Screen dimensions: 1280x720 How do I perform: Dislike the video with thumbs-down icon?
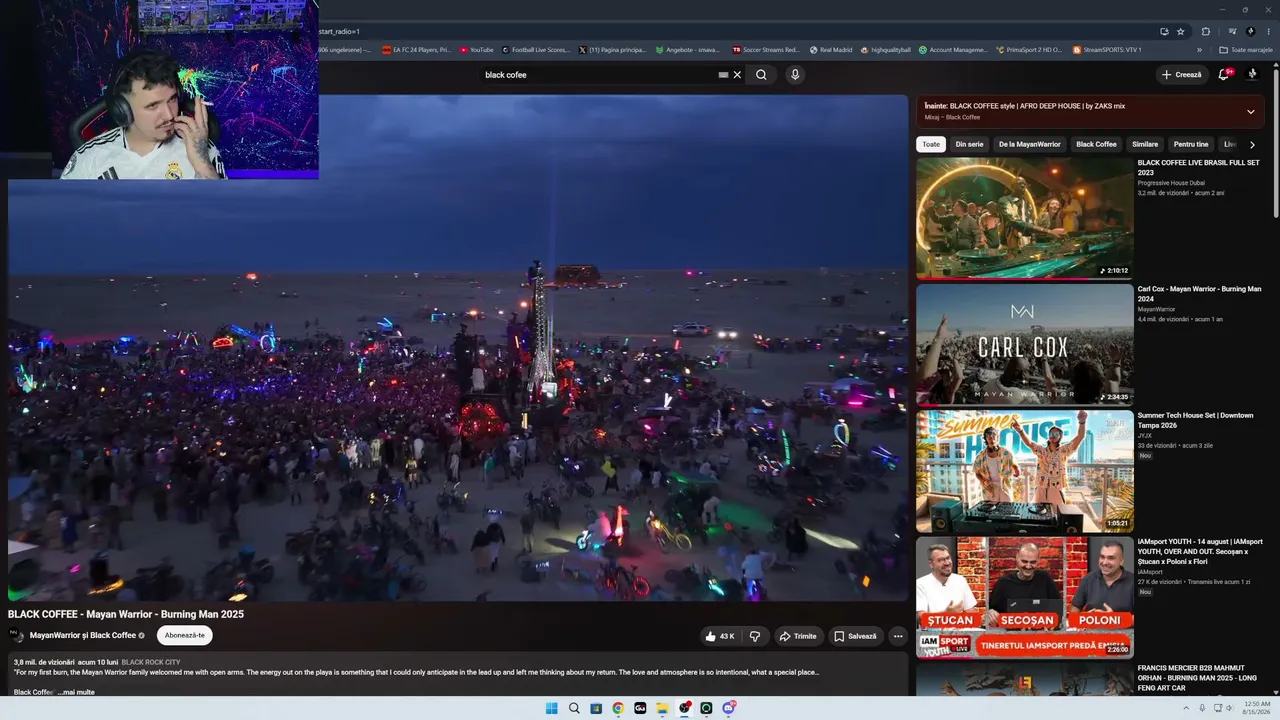(755, 636)
